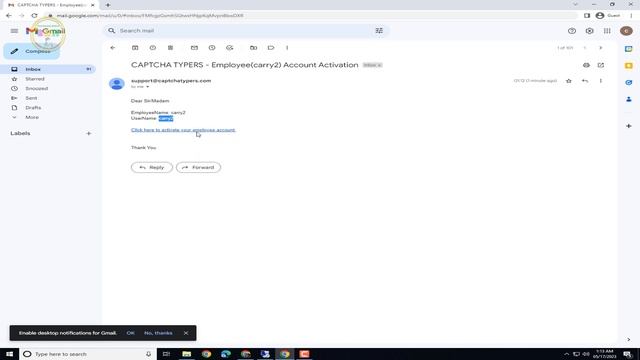Apply a label to the email
The height and width of the screenshot is (360, 640).
[x=271, y=48]
